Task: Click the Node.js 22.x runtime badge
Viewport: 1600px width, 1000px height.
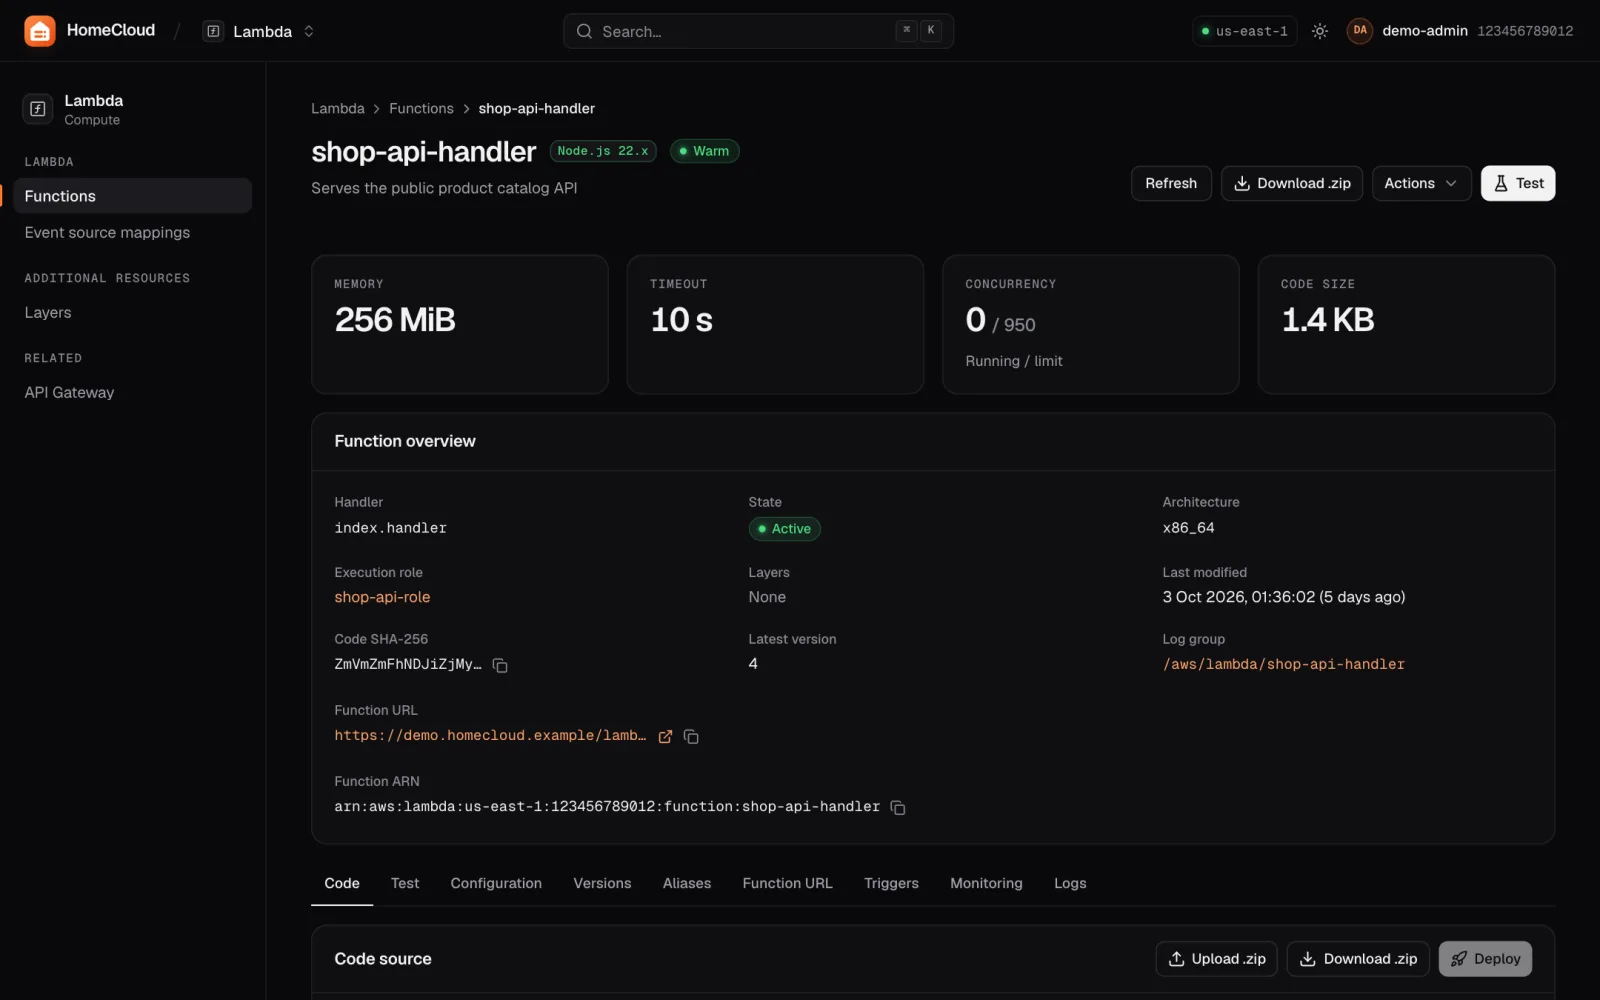Action: point(603,151)
